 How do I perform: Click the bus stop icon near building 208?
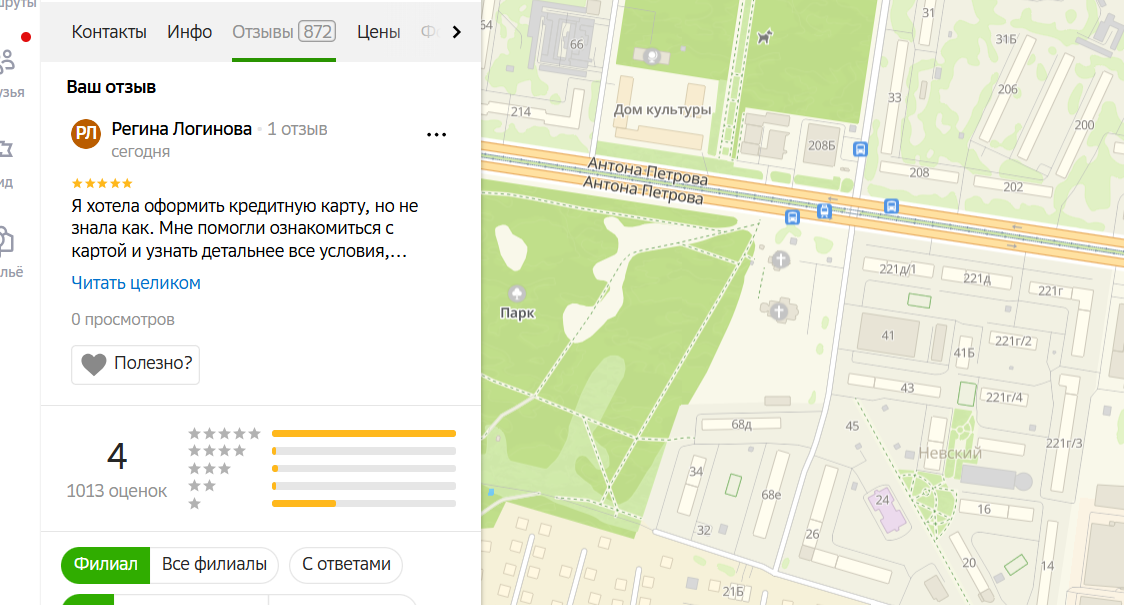pos(891,206)
